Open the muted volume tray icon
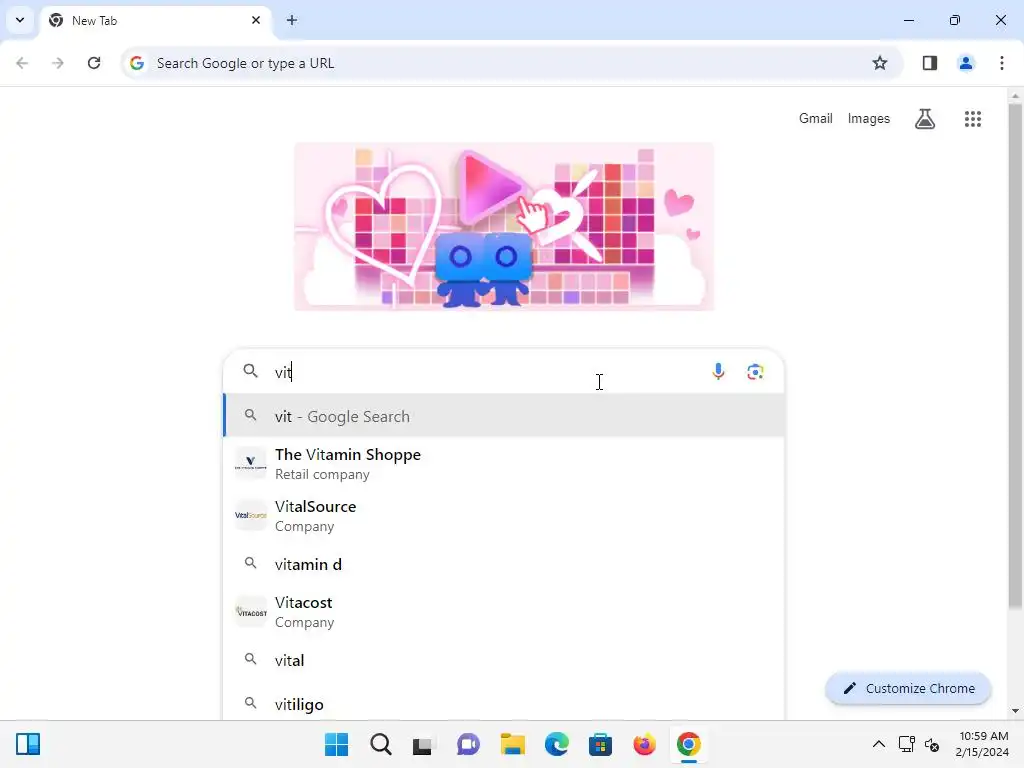1024x768 pixels. pyautogui.click(x=933, y=744)
